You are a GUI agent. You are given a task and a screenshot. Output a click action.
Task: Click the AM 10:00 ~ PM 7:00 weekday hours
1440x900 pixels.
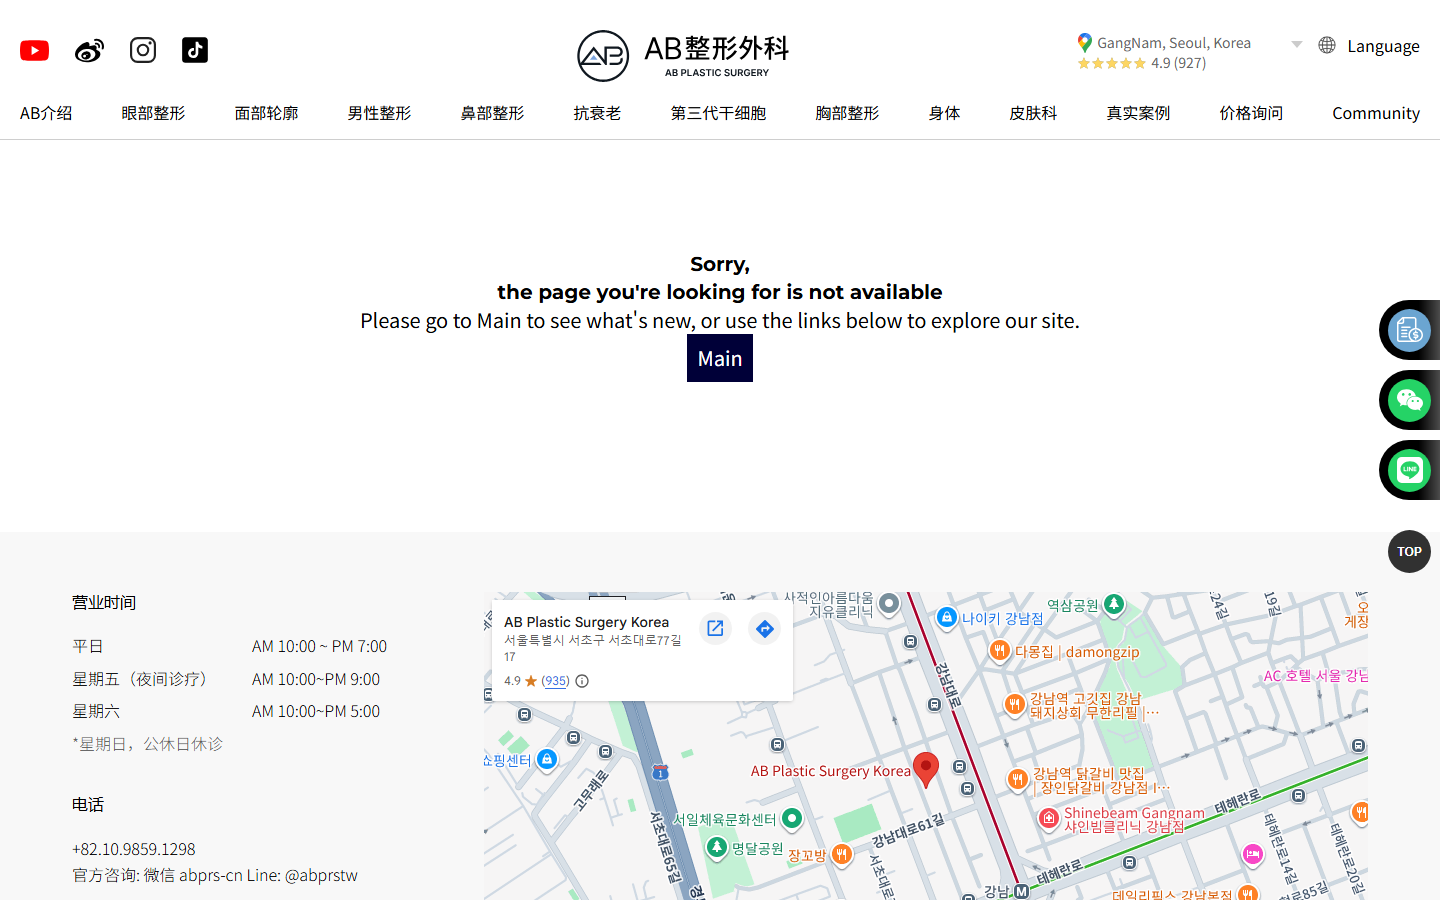(319, 646)
